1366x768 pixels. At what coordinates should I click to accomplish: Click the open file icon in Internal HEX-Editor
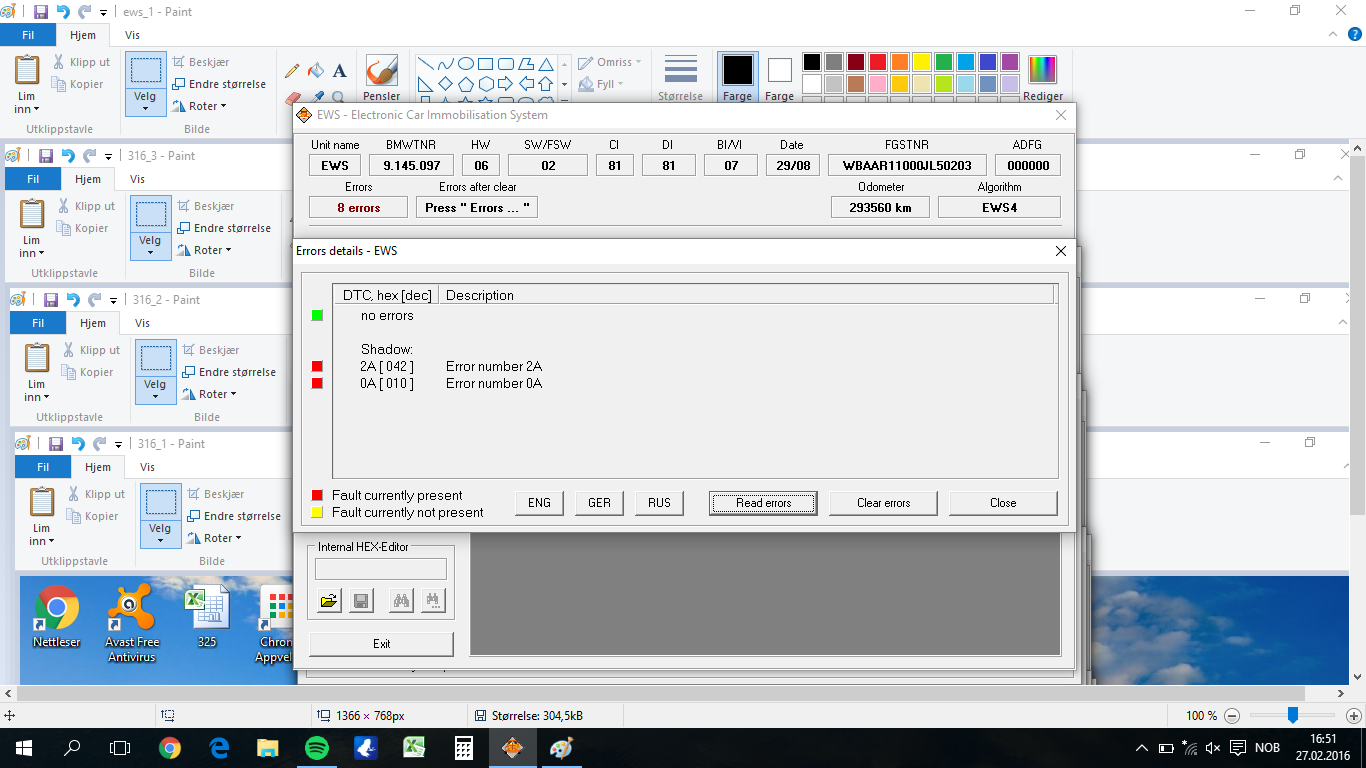click(329, 601)
